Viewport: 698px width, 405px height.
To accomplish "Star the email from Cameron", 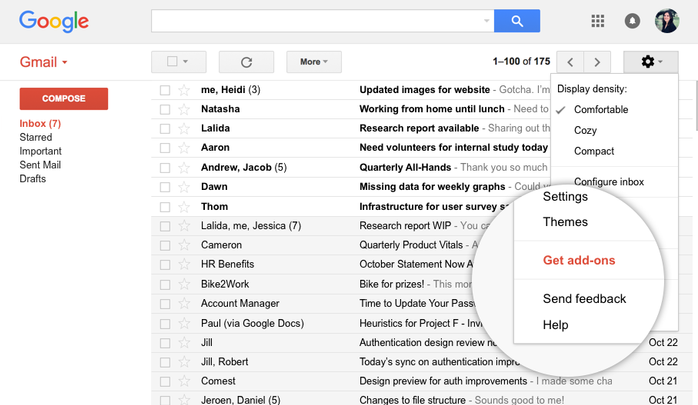I will click(x=184, y=245).
